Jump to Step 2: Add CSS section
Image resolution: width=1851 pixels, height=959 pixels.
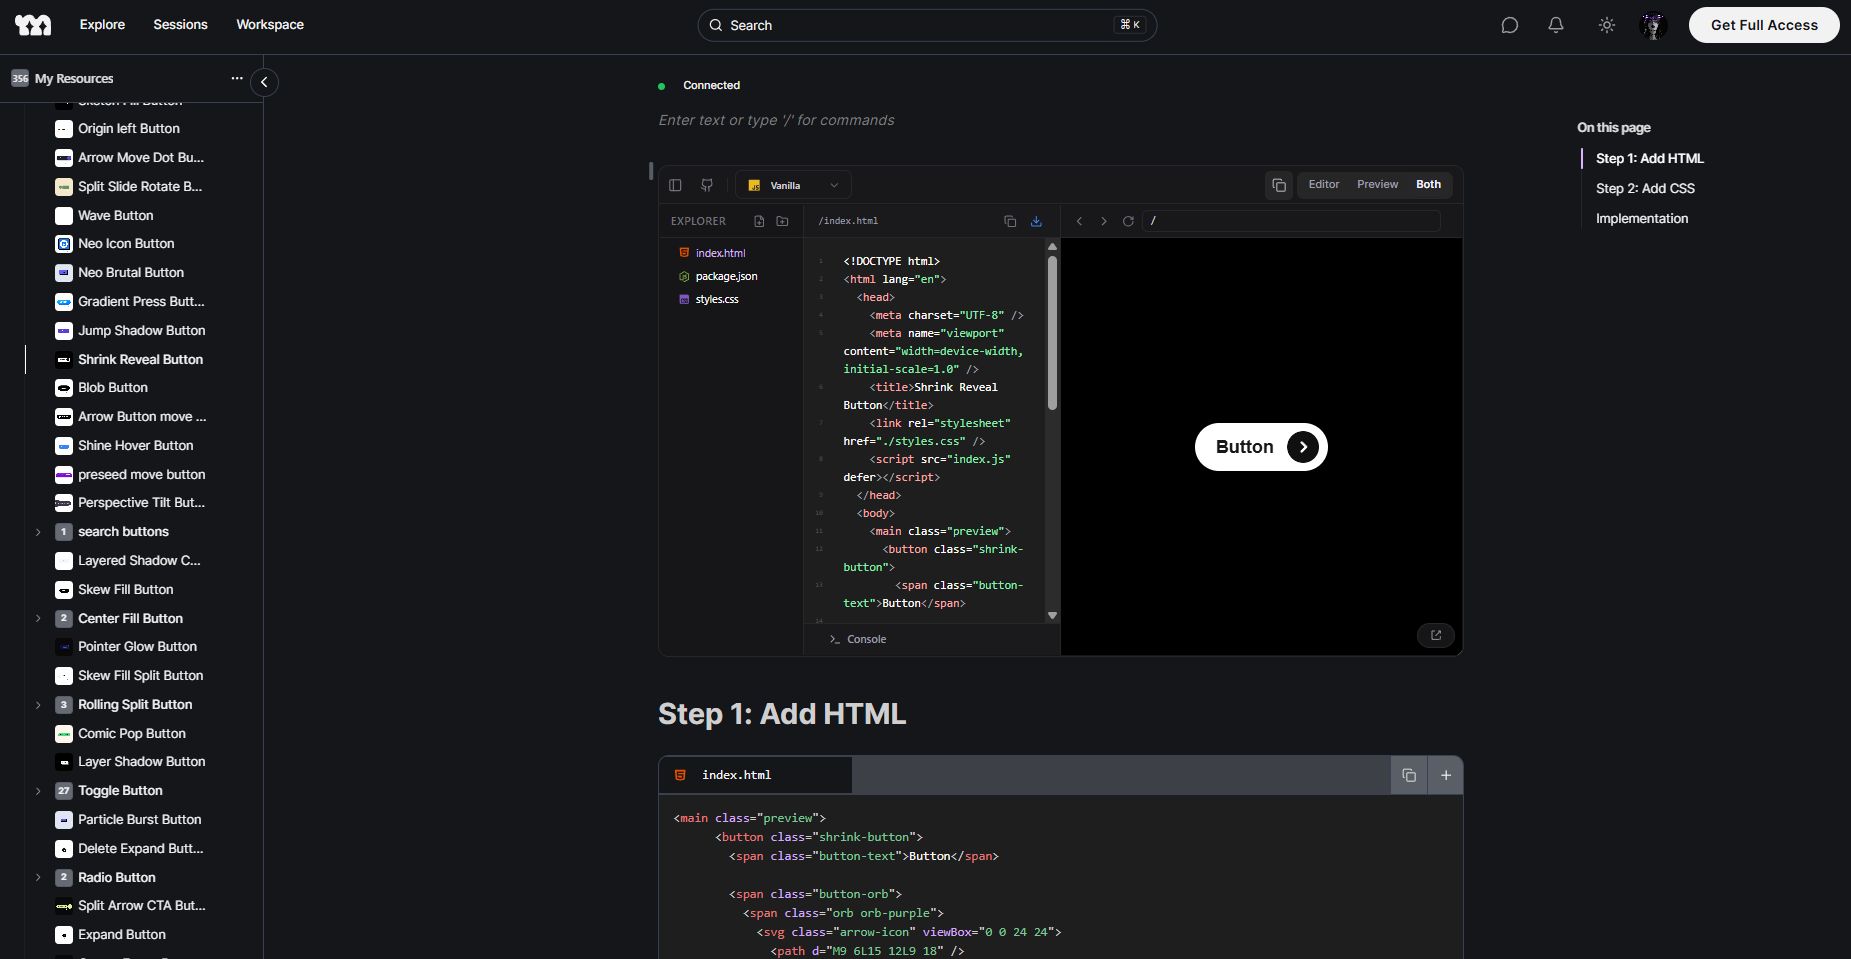[1645, 188]
